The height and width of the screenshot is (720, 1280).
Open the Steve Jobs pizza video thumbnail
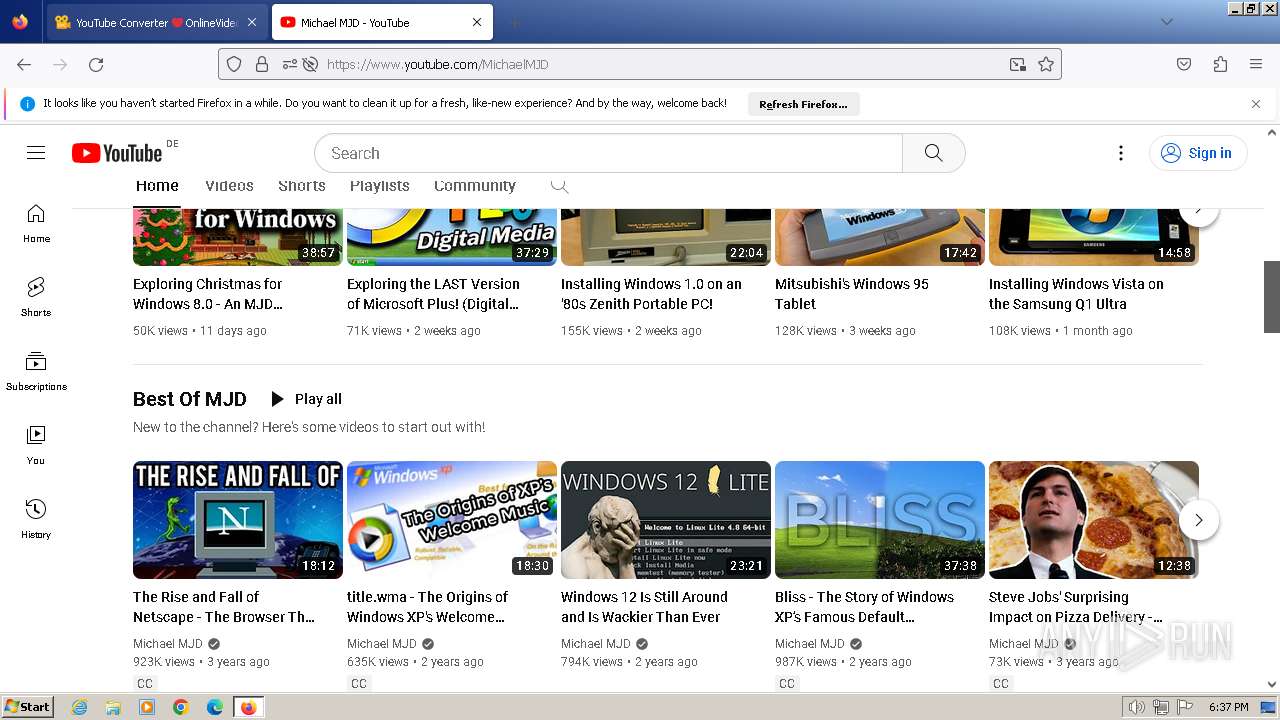tap(1094, 520)
